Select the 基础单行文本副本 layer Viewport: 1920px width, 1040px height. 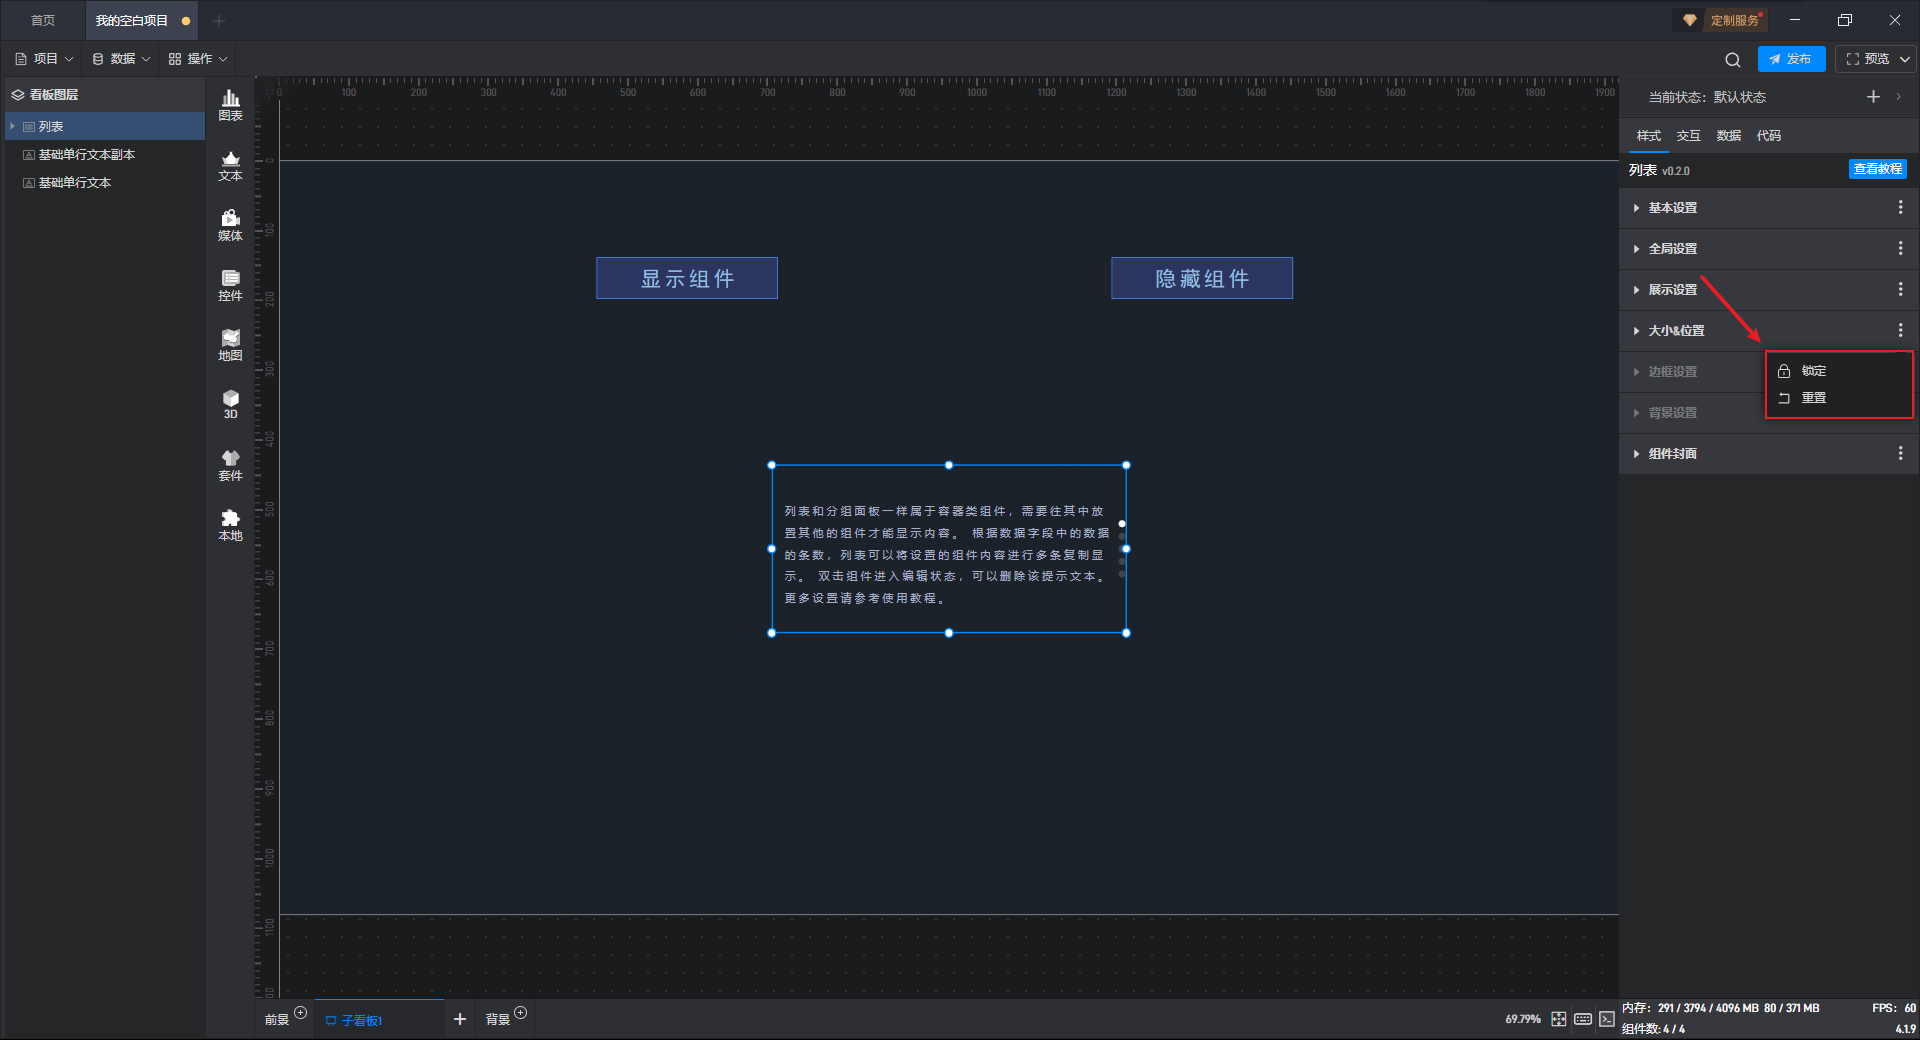click(x=105, y=154)
